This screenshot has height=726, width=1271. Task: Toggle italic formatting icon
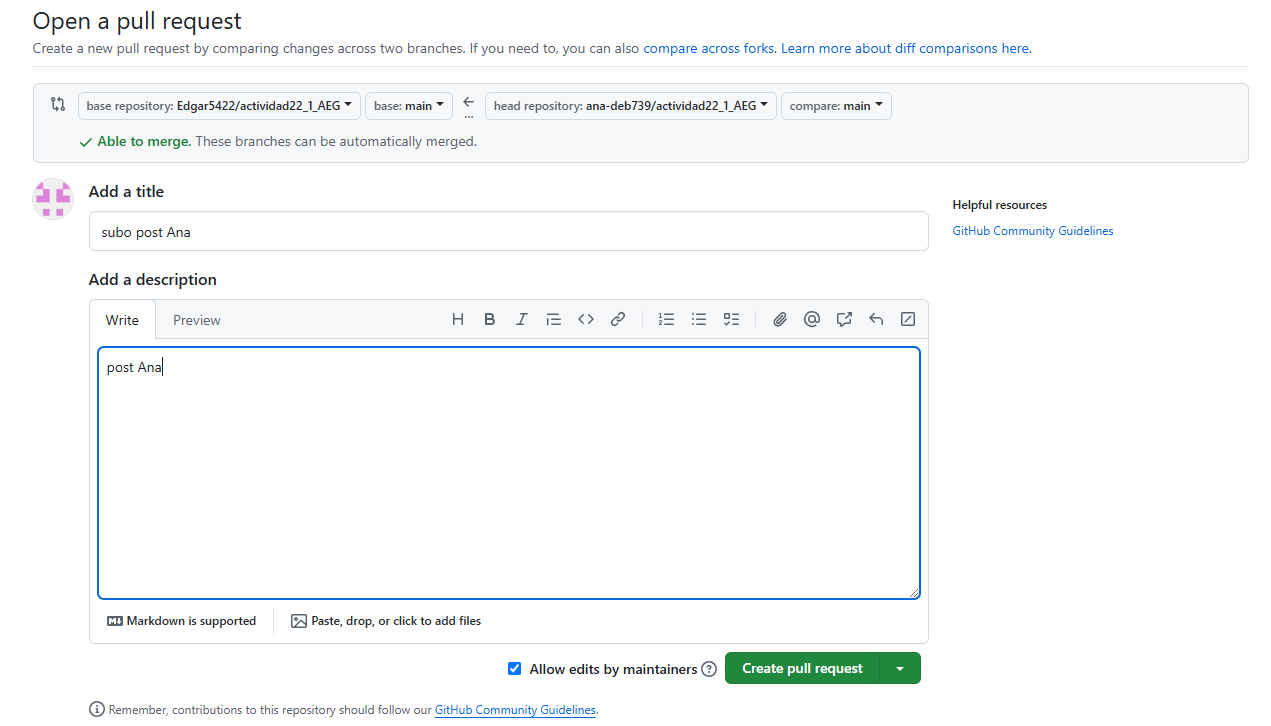click(x=521, y=319)
